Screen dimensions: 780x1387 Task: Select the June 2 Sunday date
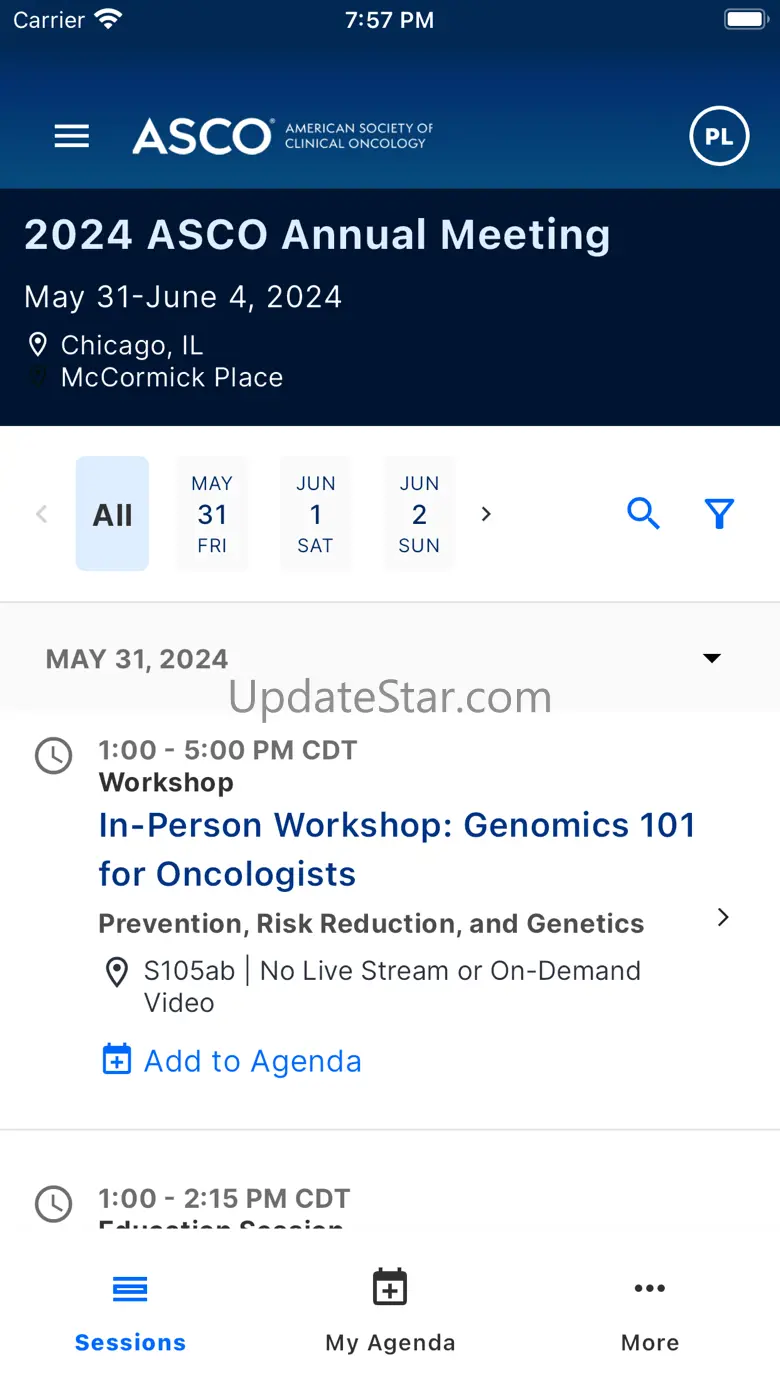pyautogui.click(x=419, y=514)
